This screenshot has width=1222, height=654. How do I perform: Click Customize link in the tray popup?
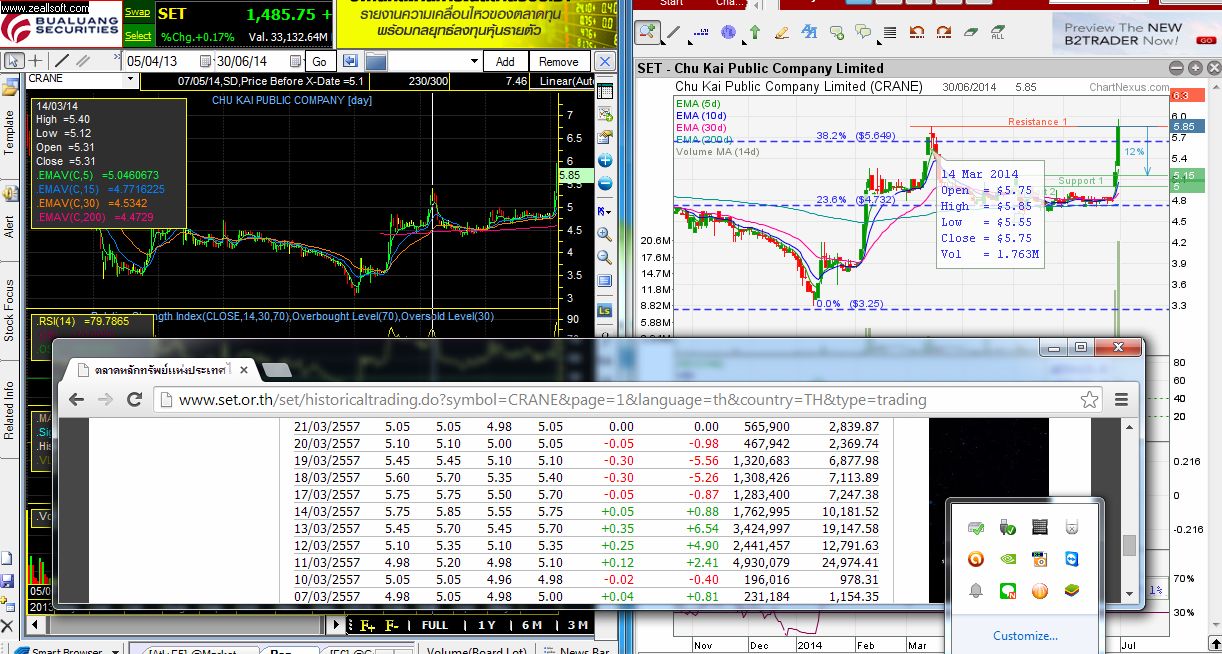click(x=1025, y=635)
